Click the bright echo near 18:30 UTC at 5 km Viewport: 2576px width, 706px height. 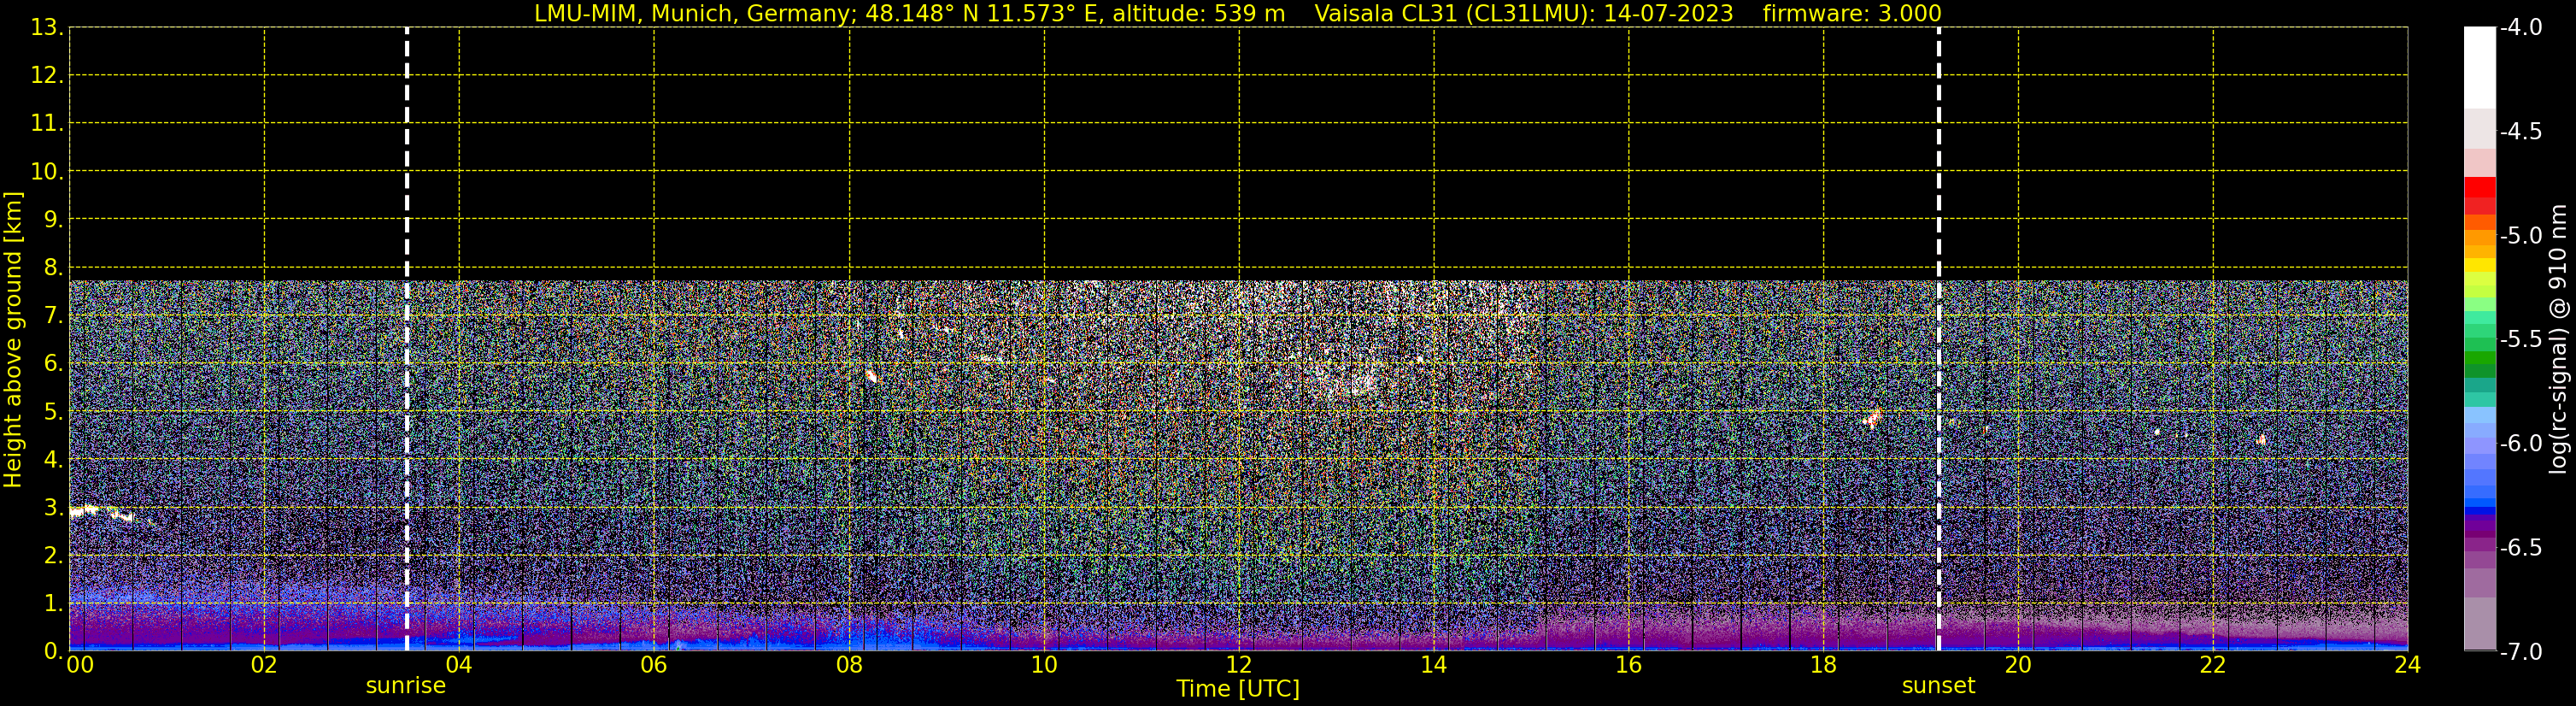(1871, 419)
